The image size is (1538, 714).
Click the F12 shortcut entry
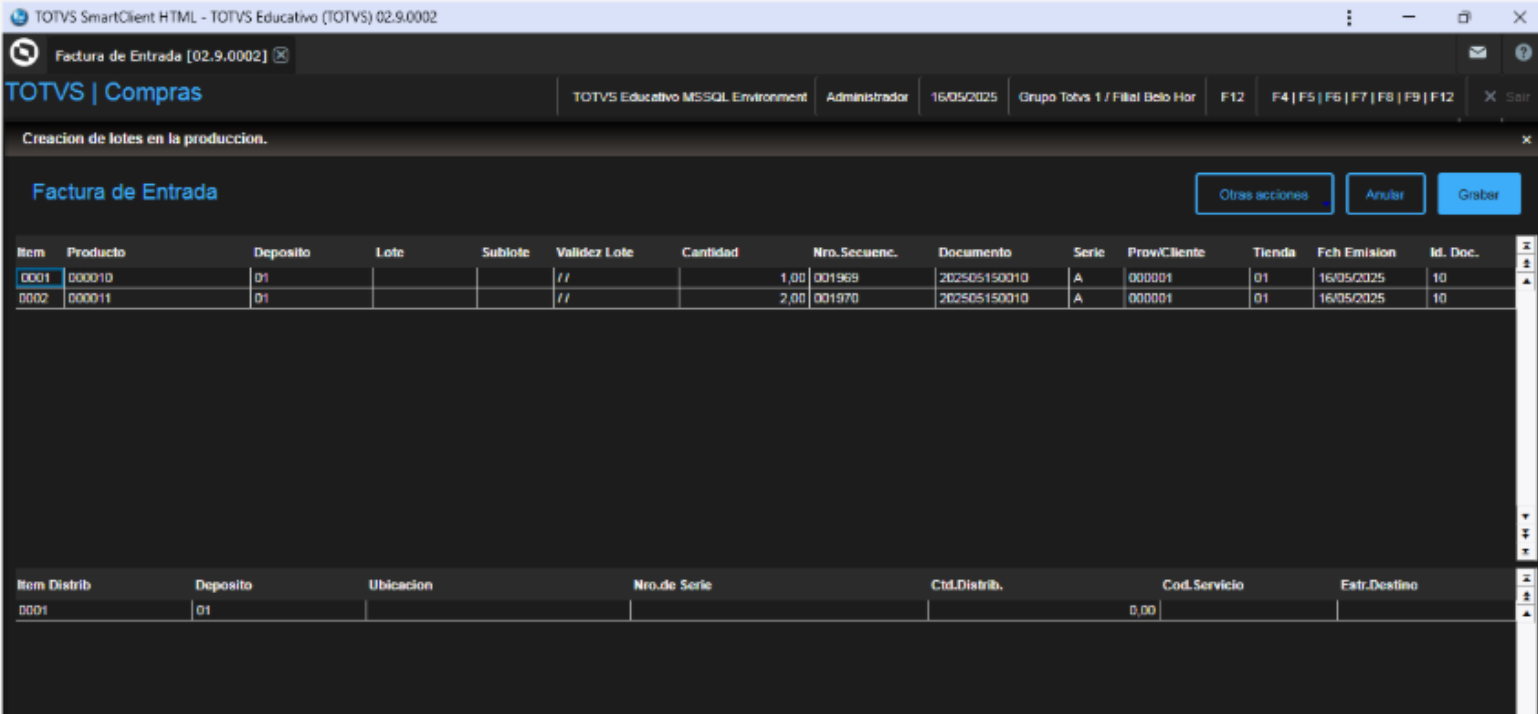click(x=1232, y=97)
